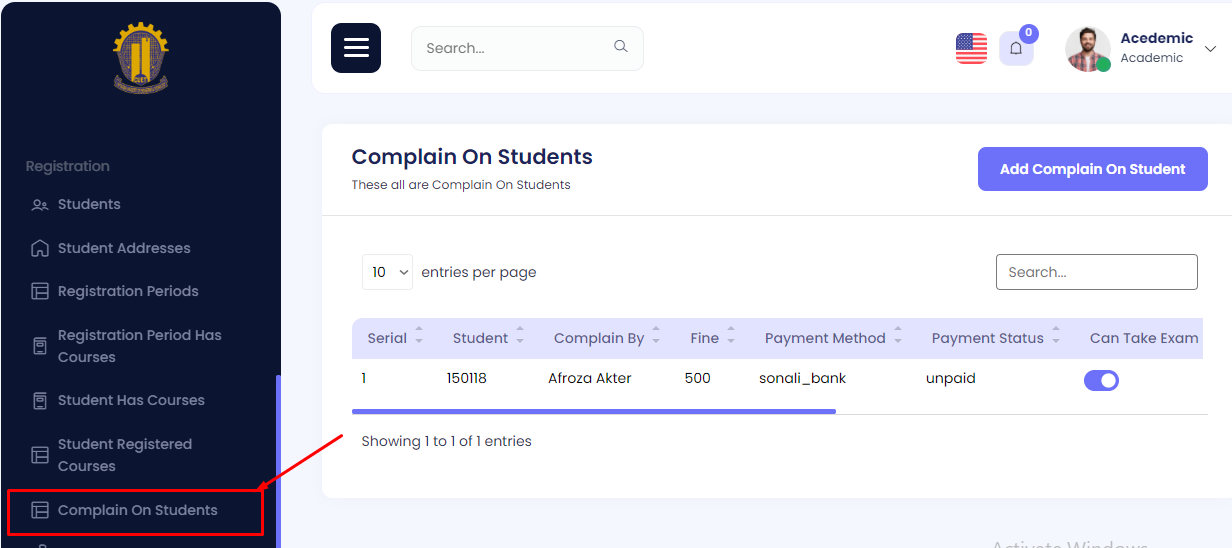
Task: Open the notification bell icon
Action: pyautogui.click(x=1016, y=48)
